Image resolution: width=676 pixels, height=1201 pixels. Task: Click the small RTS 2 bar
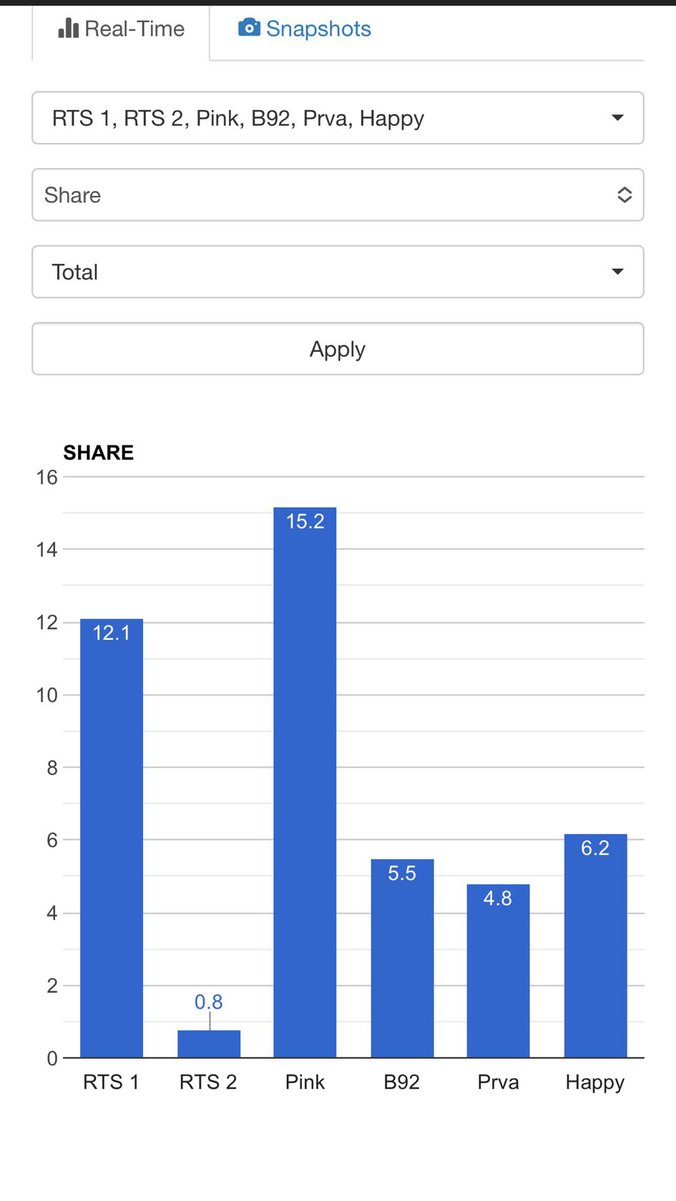point(209,1044)
